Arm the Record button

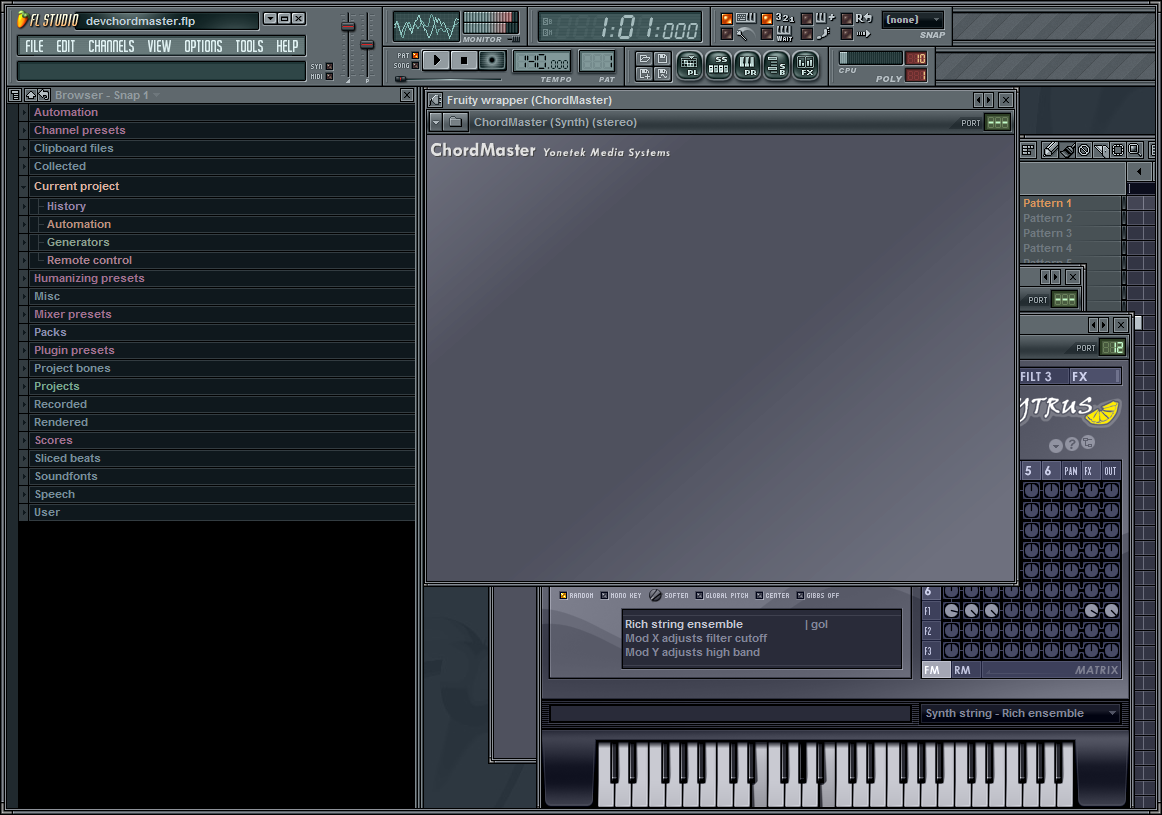[x=491, y=60]
